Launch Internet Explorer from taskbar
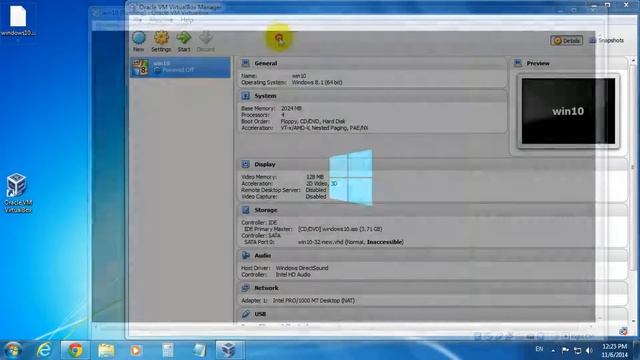Image resolution: width=640 pixels, height=360 pixels. click(44, 350)
